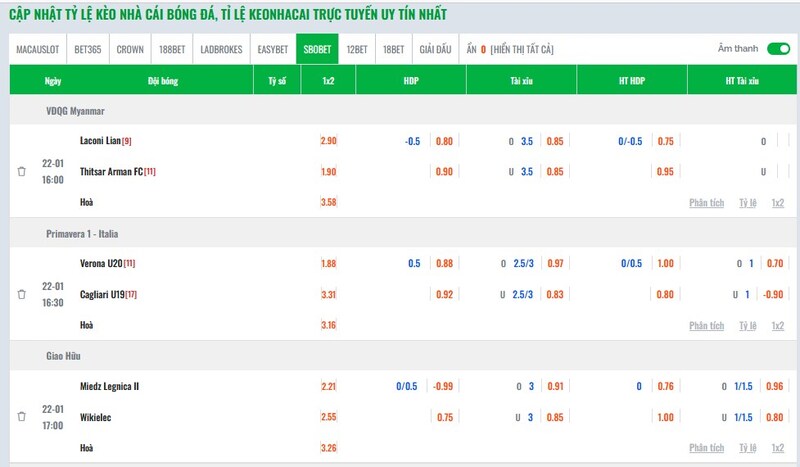Select Laconi Lian 1x2 odds 2.90

[329, 141]
